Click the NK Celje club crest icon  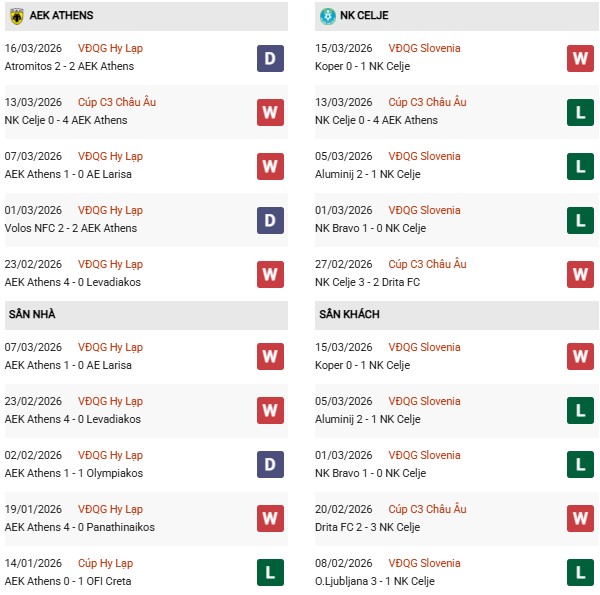[x=326, y=16]
